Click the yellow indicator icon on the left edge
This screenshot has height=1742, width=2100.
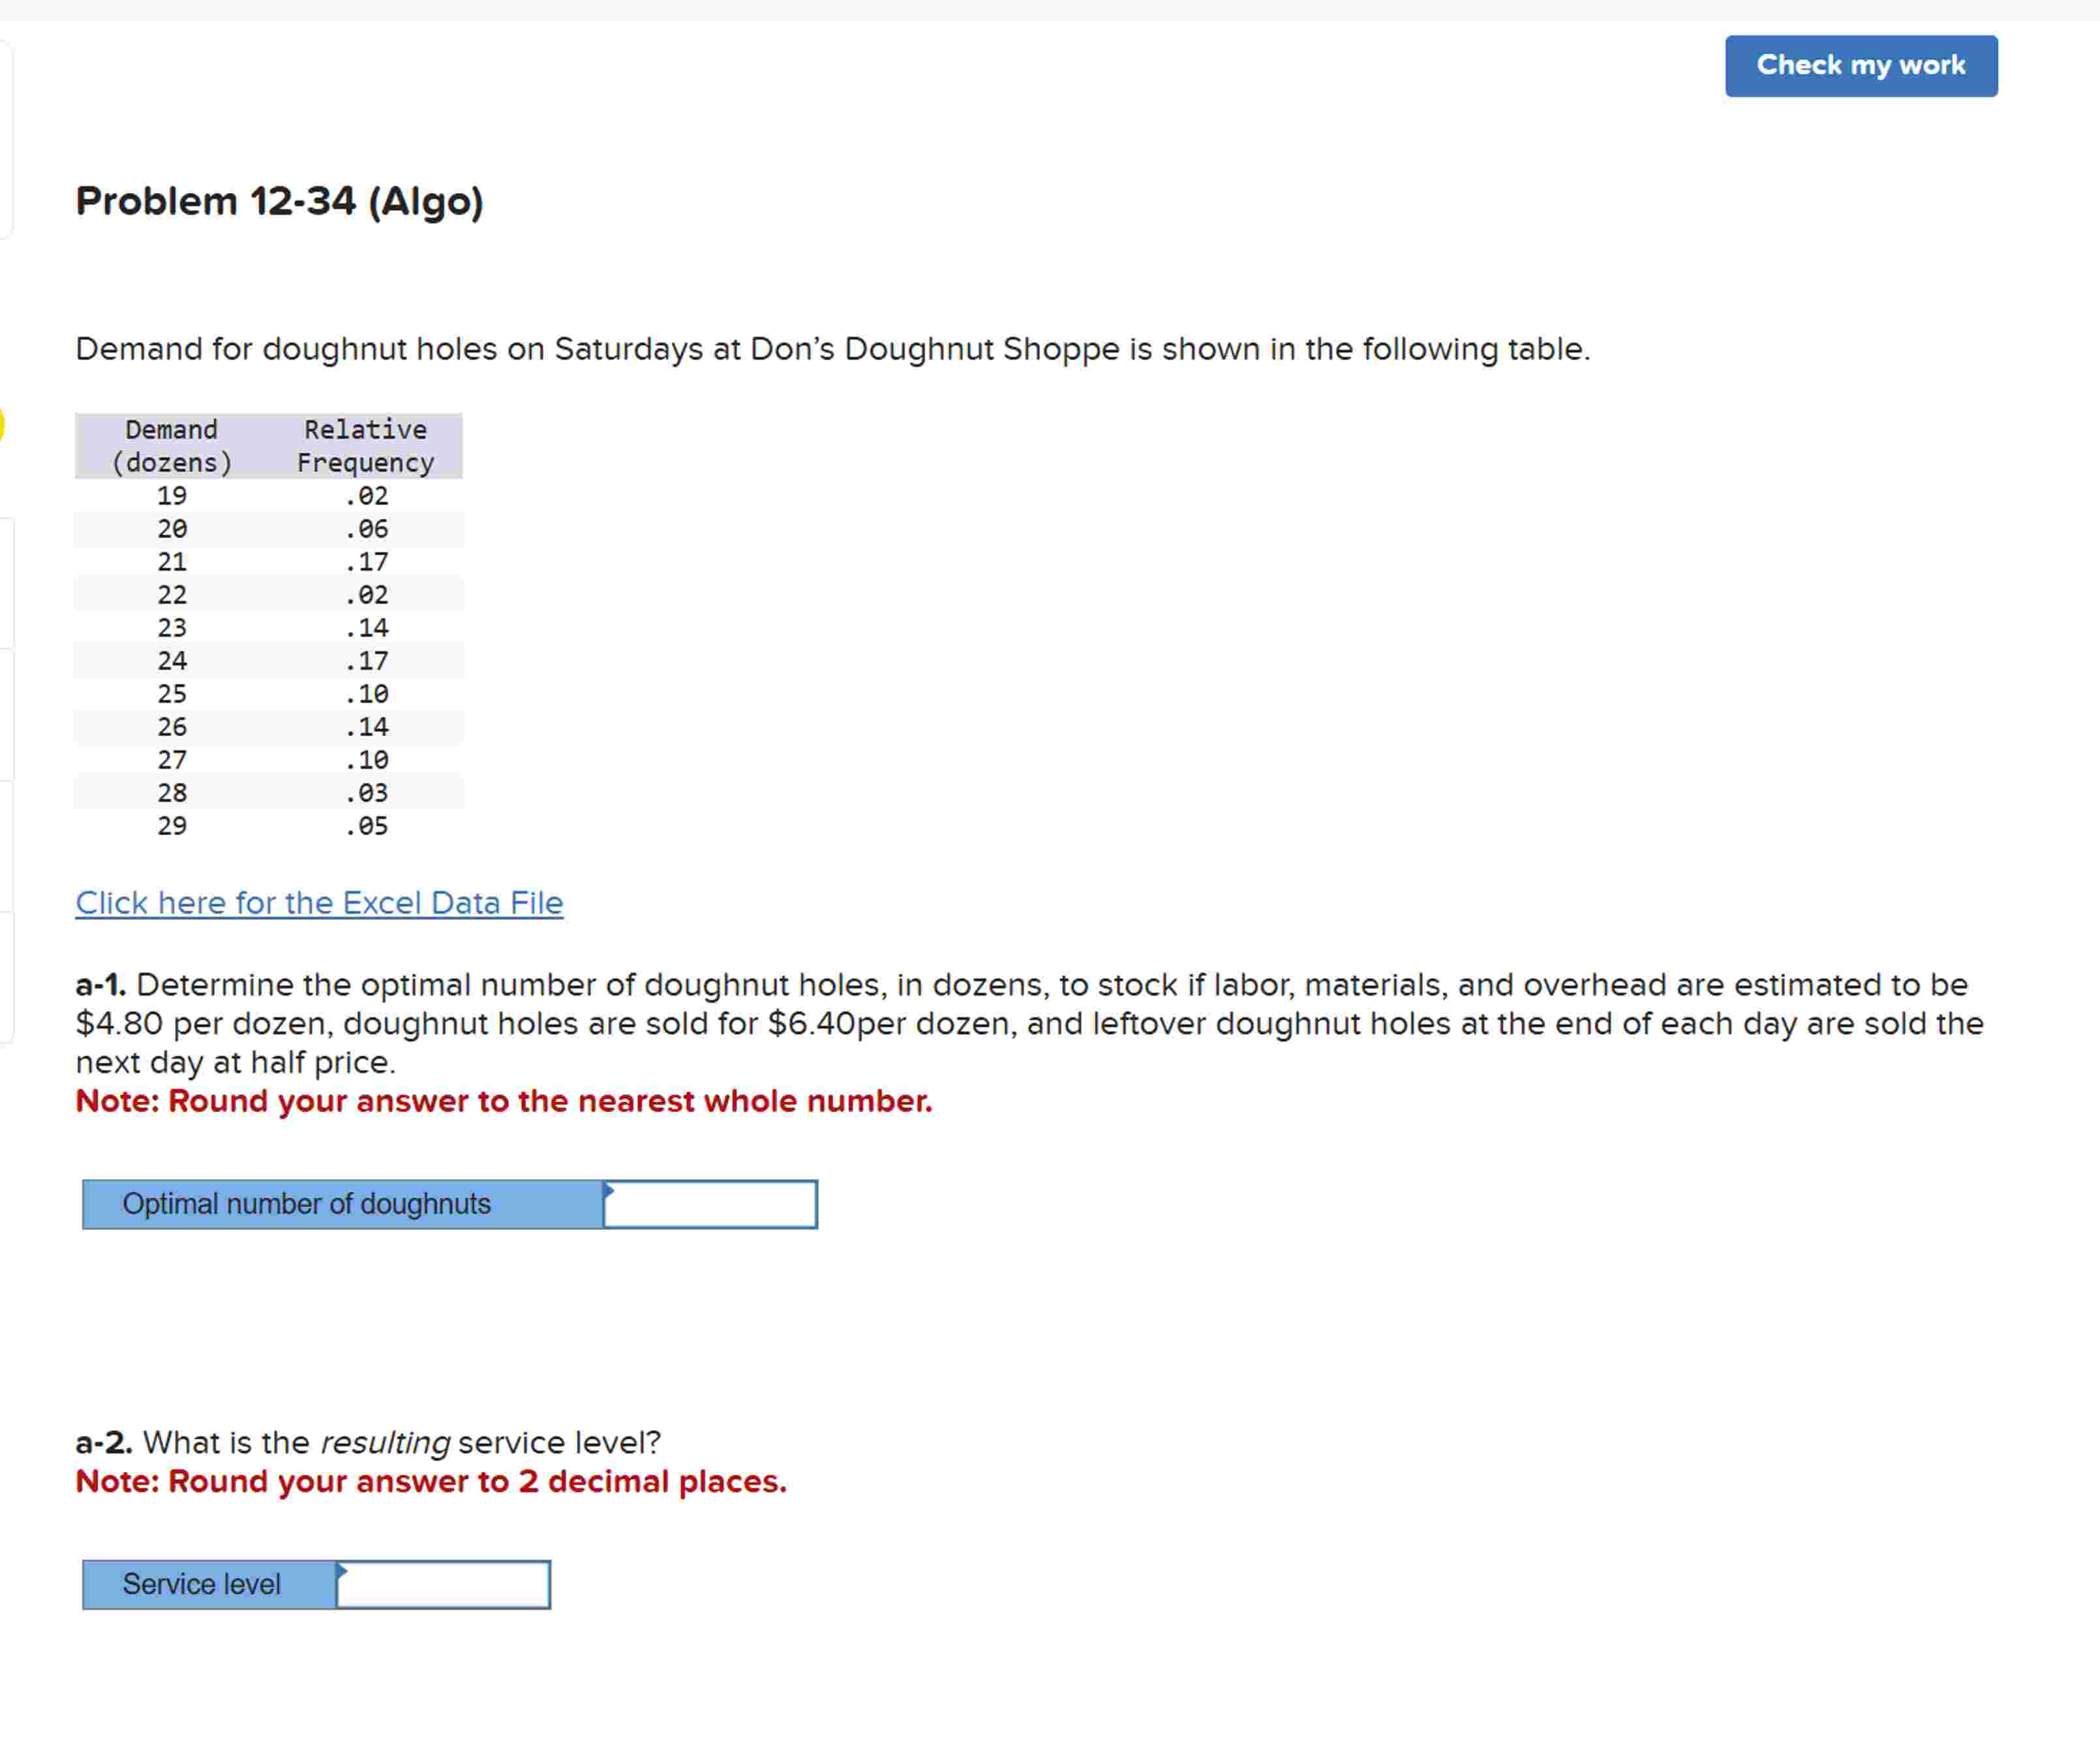(3, 425)
